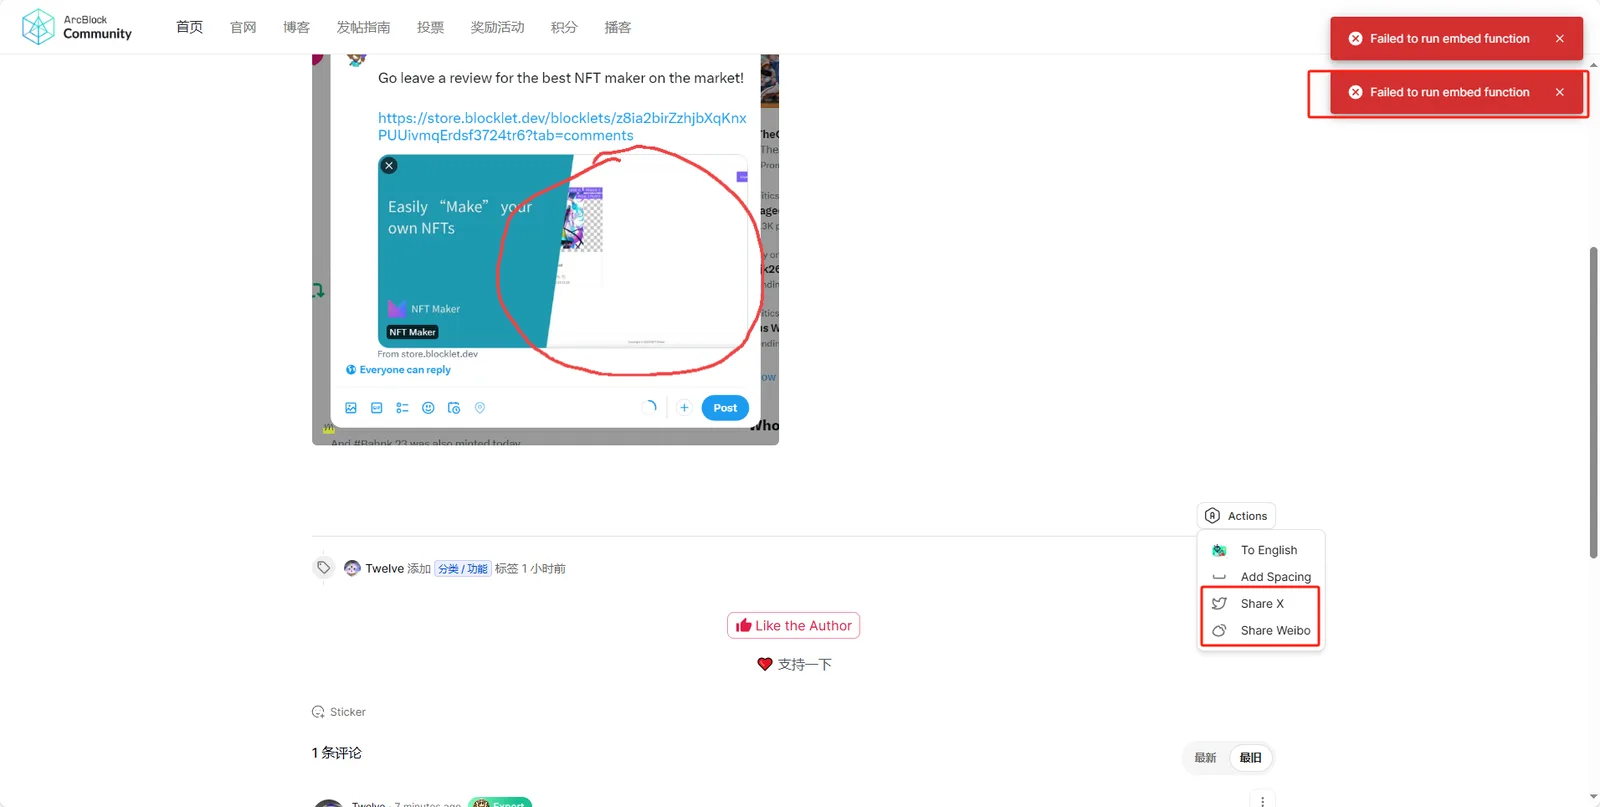Image resolution: width=1600 pixels, height=807 pixels.
Task: Navigate to 奖励活动
Action: click(x=497, y=27)
